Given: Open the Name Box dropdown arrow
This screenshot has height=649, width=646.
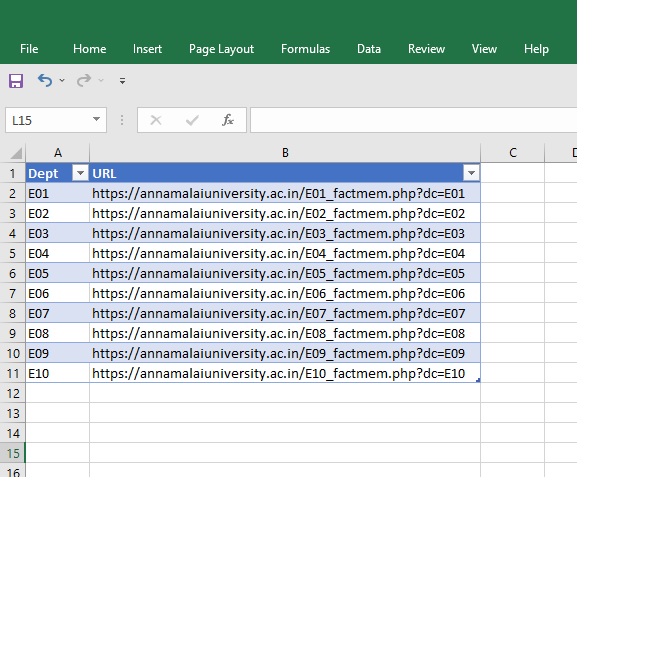Looking at the screenshot, I should point(96,120).
